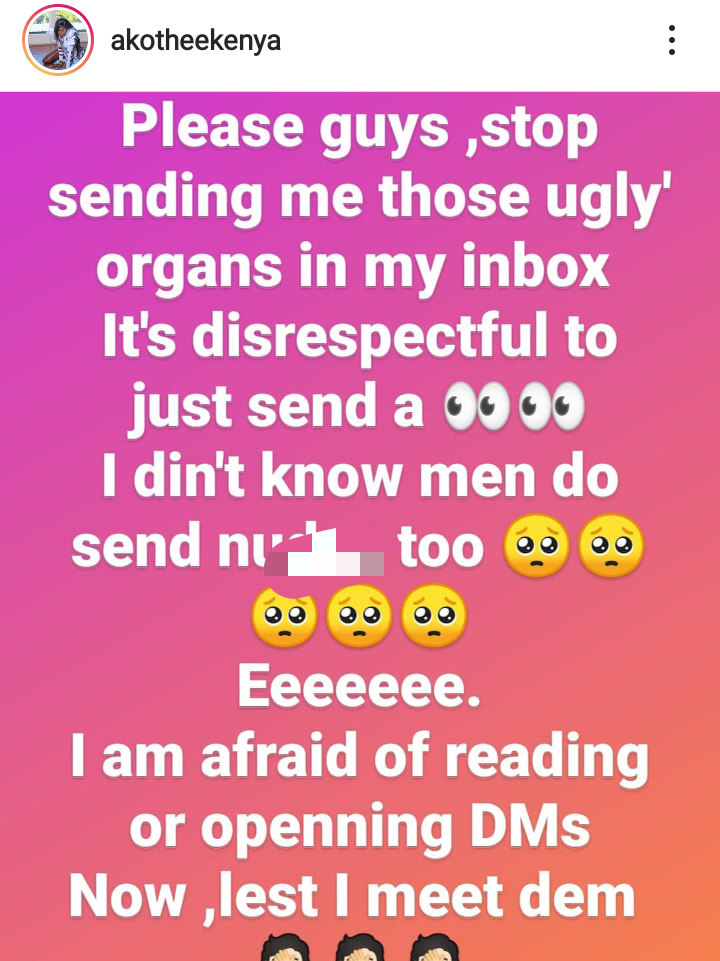Click the second pair of eyes emoji
720x961 pixels.
[551, 406]
